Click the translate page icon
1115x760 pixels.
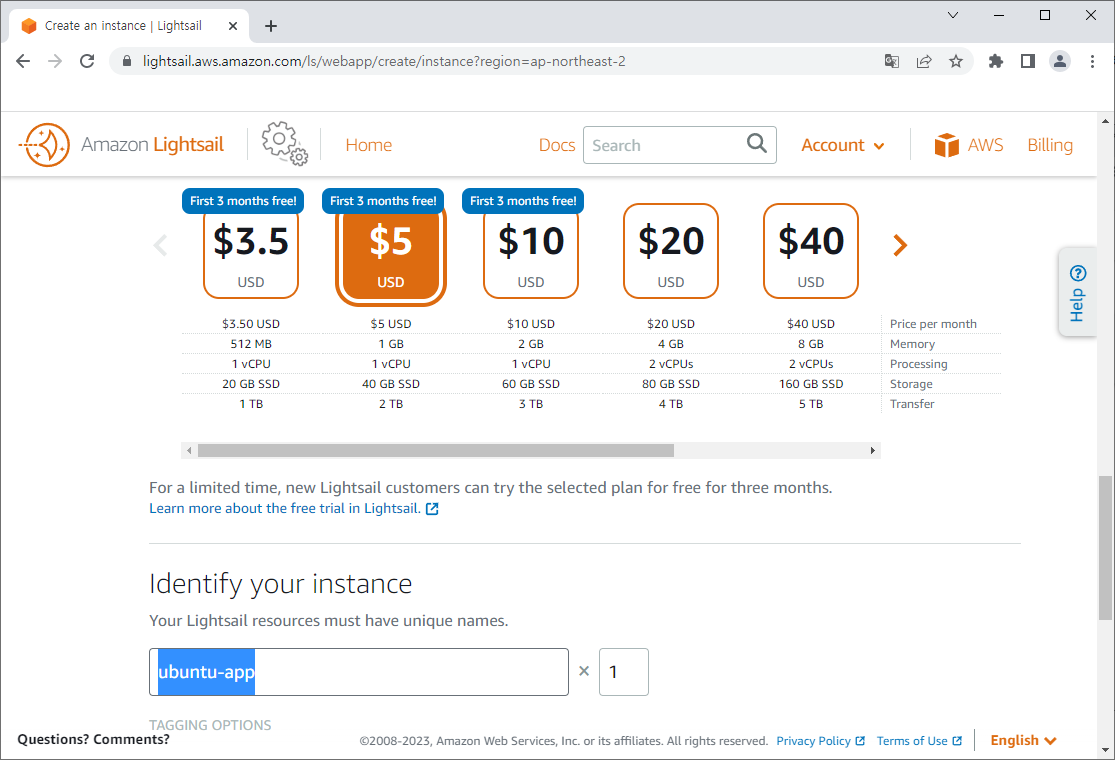892,61
